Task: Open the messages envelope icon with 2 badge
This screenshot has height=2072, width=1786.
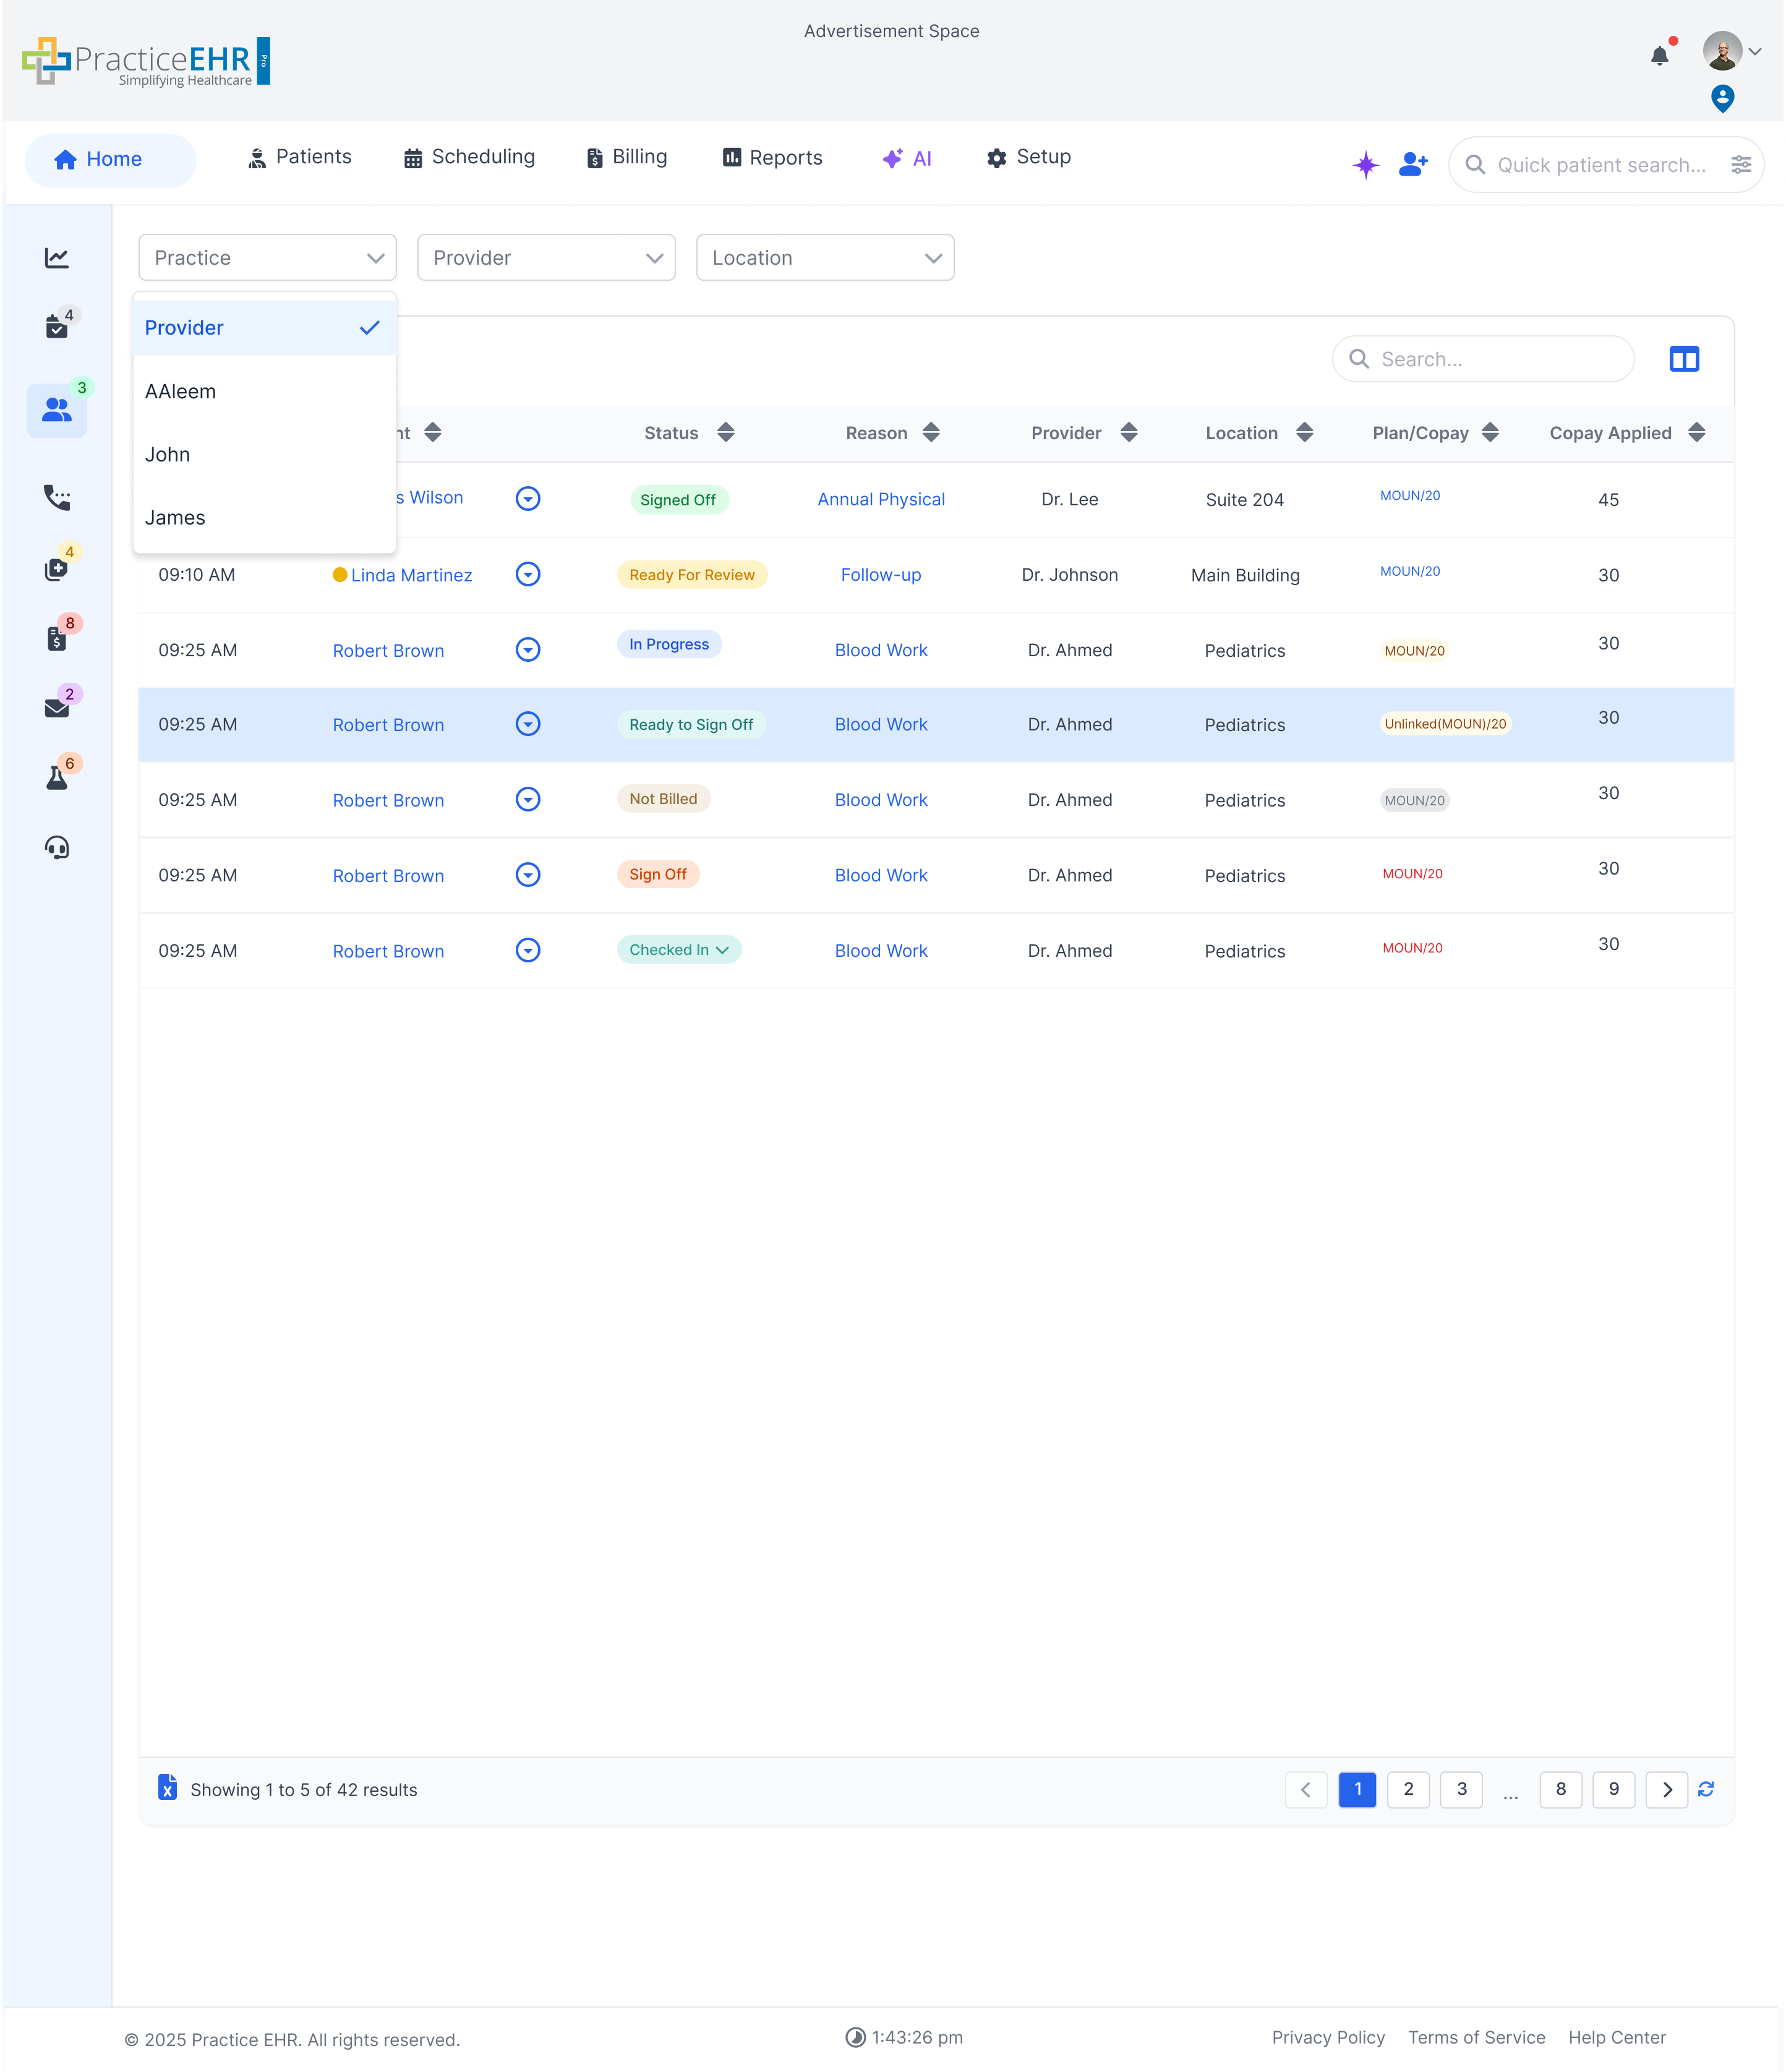Action: click(x=57, y=707)
